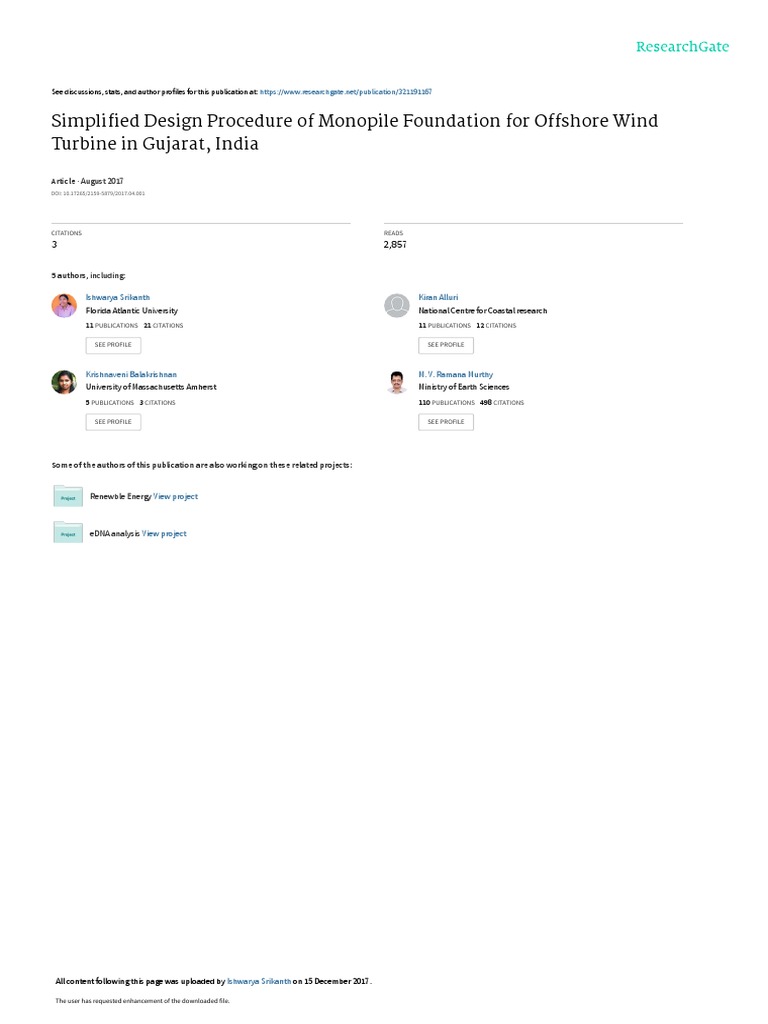
Task: Click Ishwarya Srikanth's profile photo
Action: [x=64, y=305]
